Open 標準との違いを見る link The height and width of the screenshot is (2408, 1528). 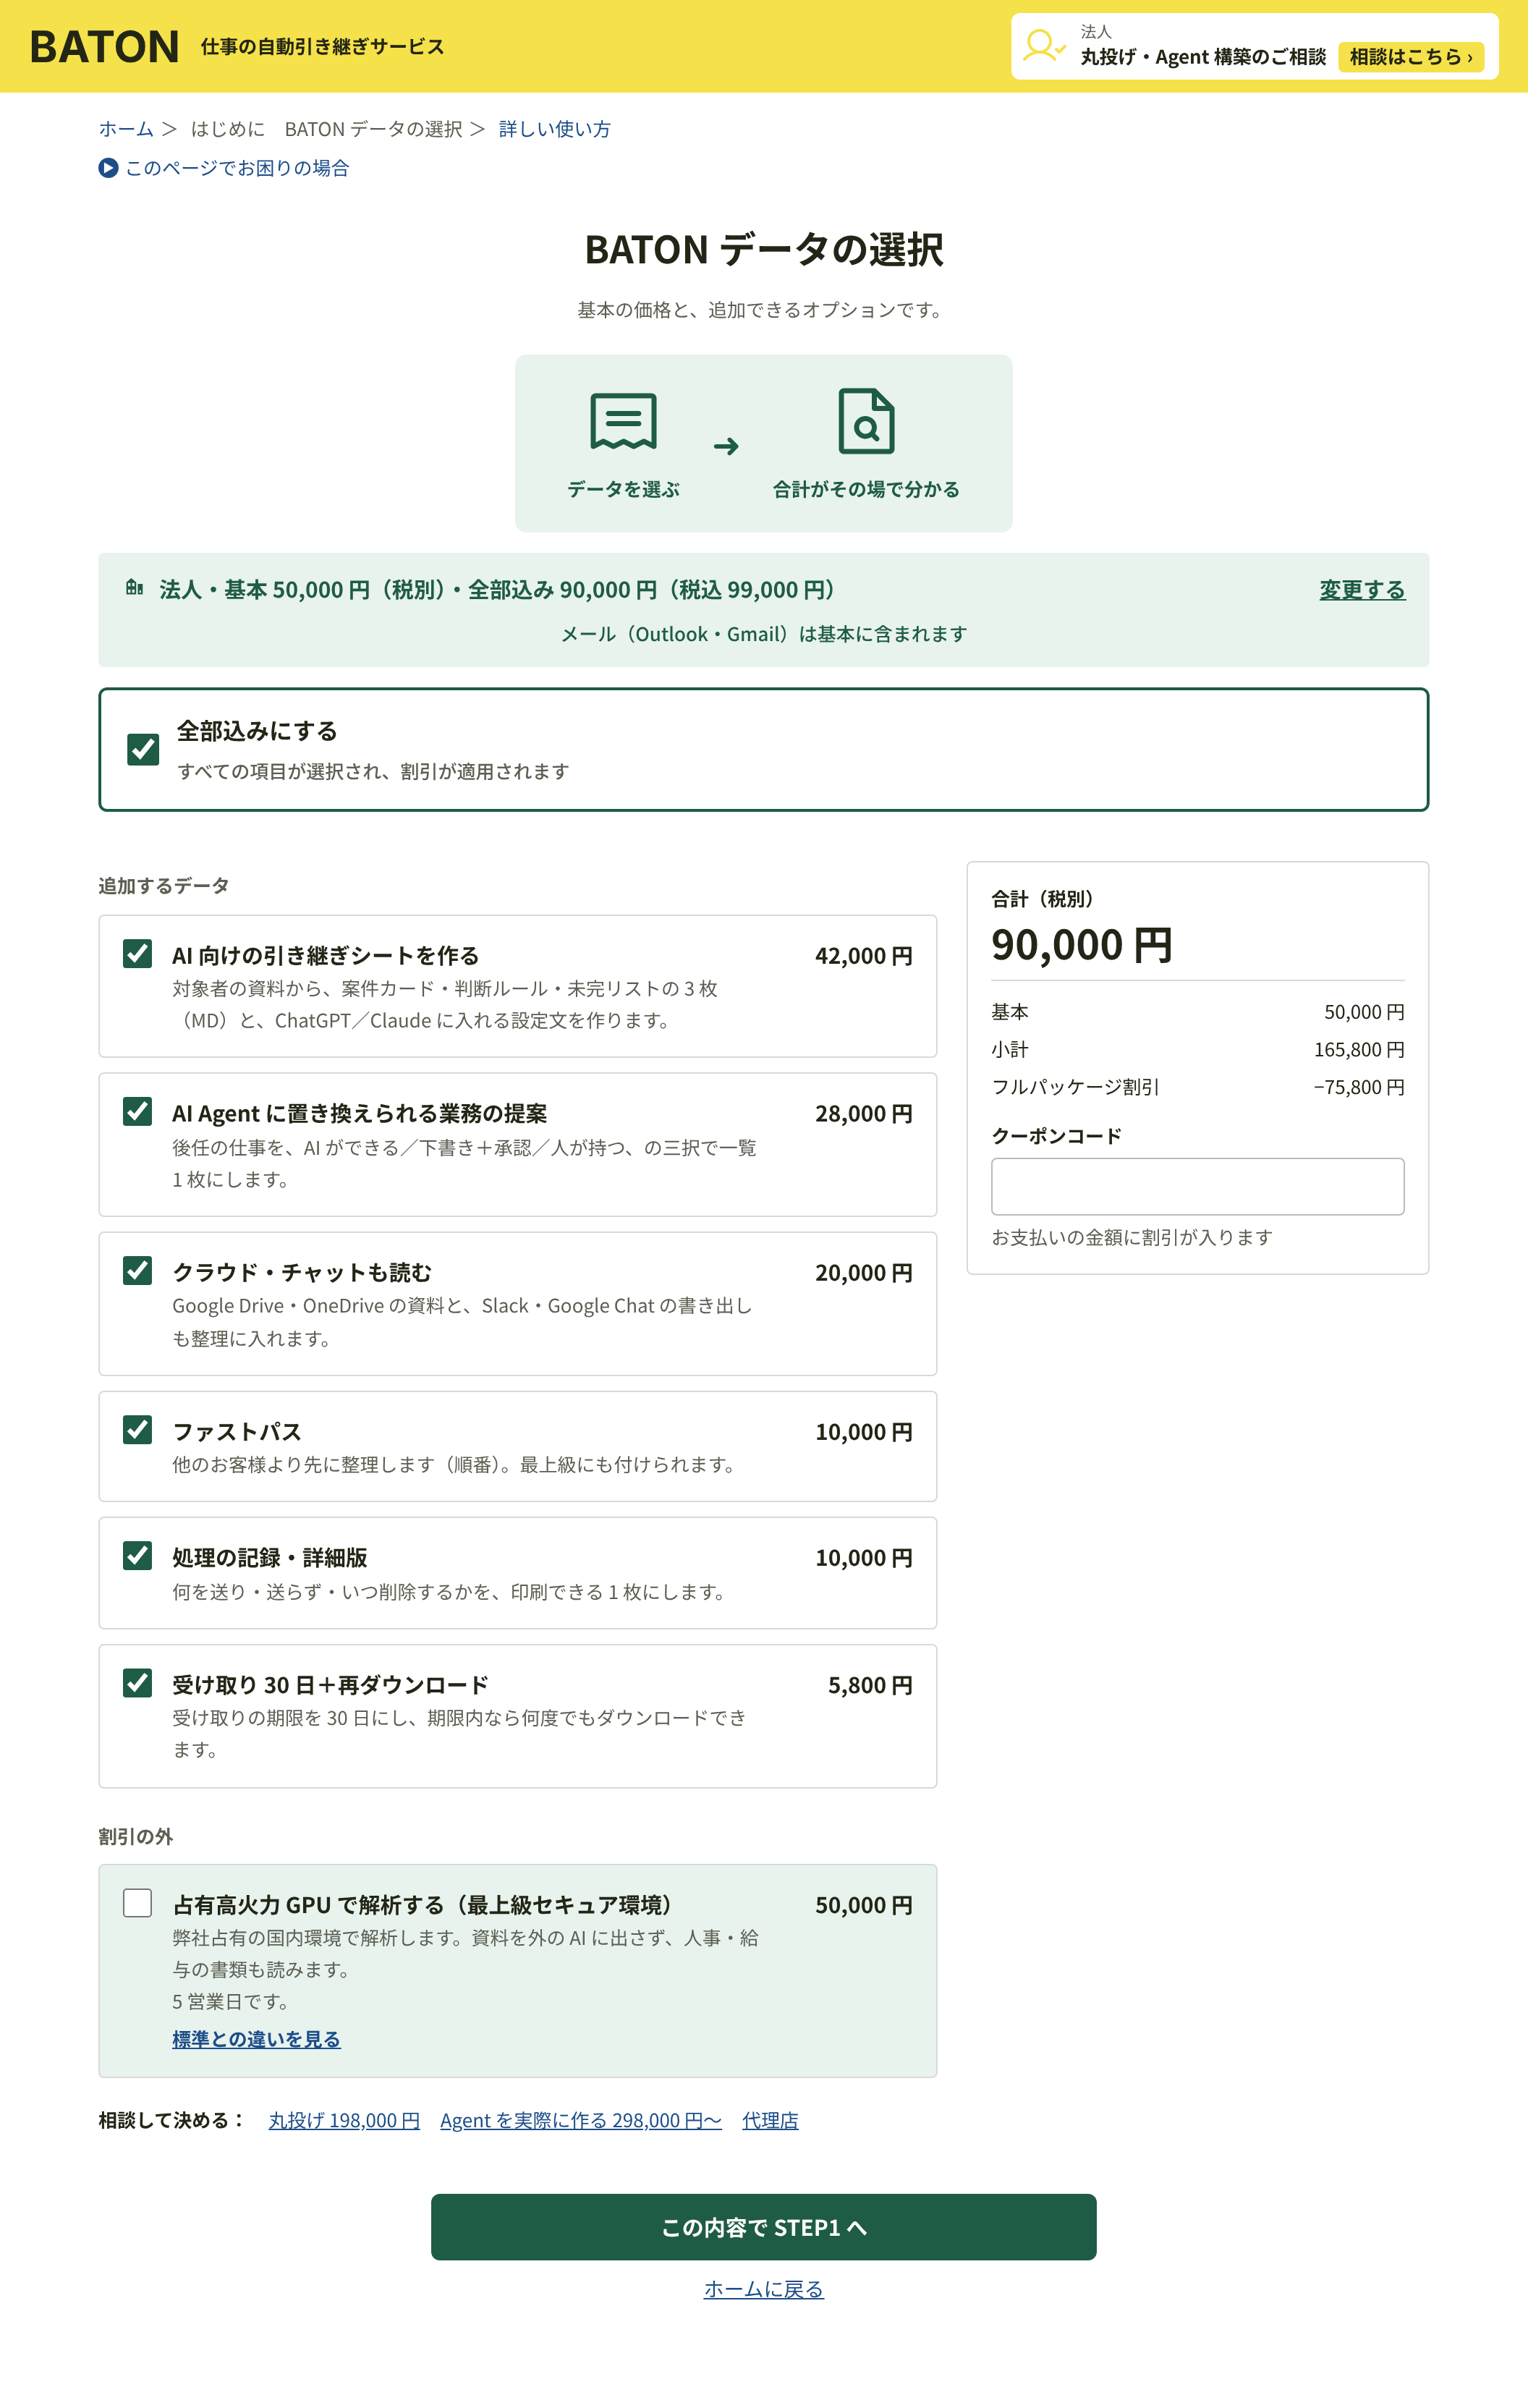[x=256, y=2039]
